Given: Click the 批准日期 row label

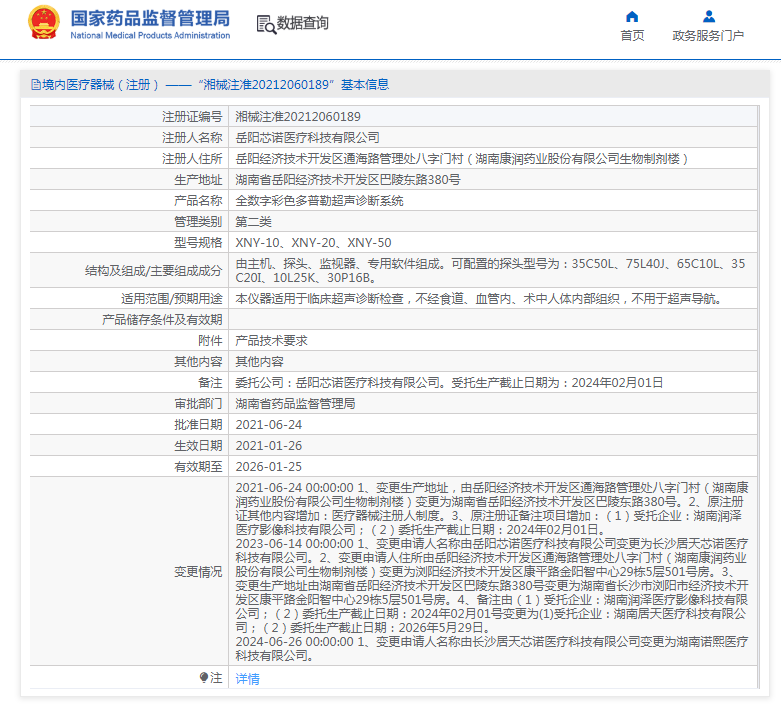Looking at the screenshot, I should tap(198, 425).
